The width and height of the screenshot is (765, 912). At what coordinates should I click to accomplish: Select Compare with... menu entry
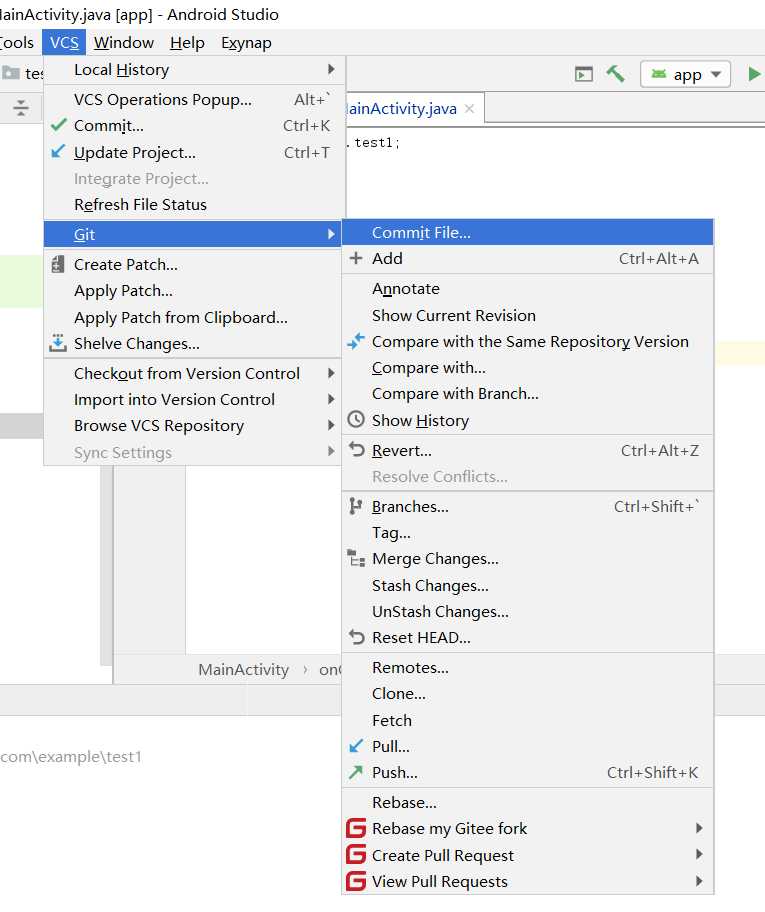527,368
